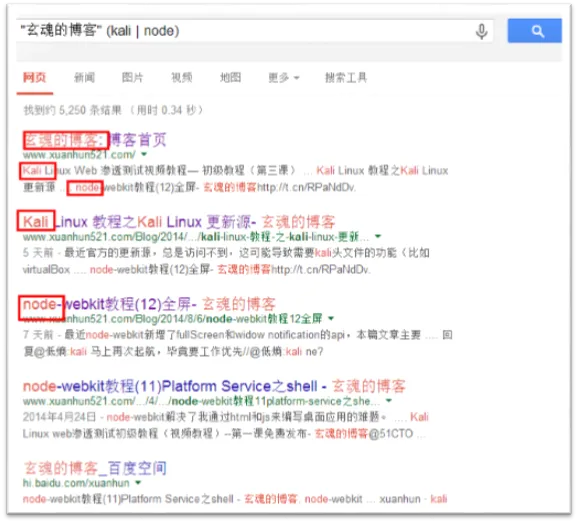Expand arrow beside 11platform-service URL
Viewport: 578px width, 523px height.
point(389,400)
